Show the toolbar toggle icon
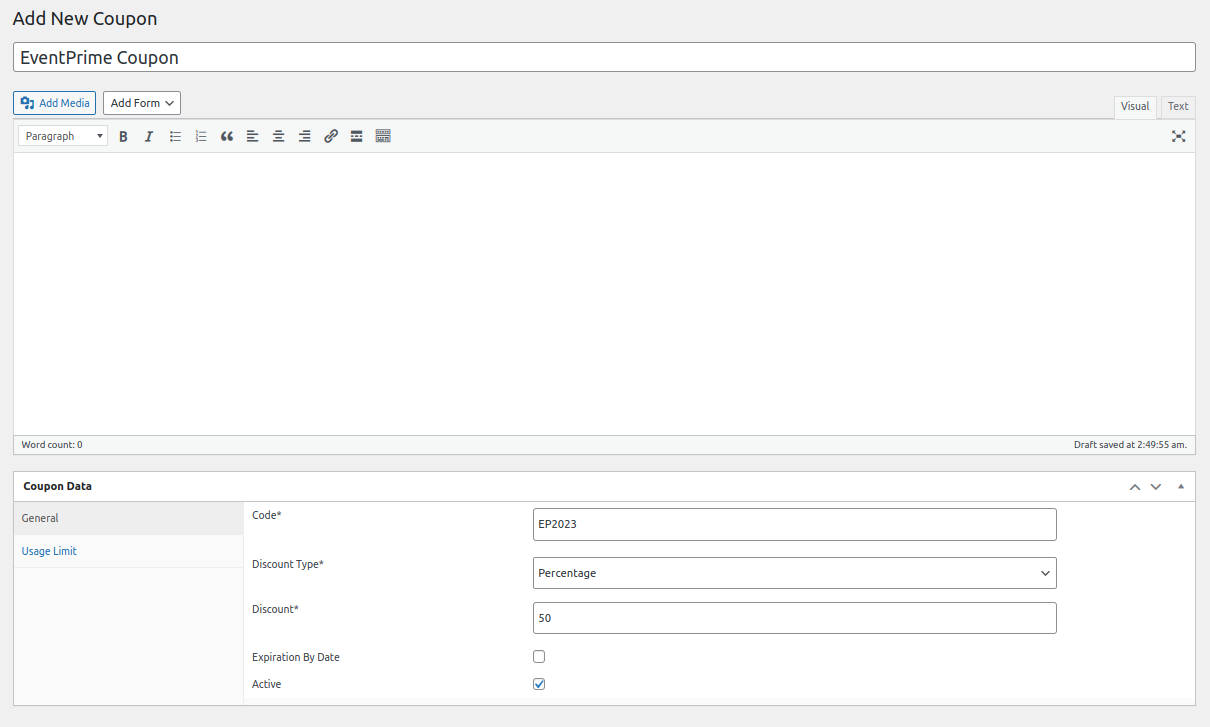The height and width of the screenshot is (727, 1210). (x=383, y=136)
